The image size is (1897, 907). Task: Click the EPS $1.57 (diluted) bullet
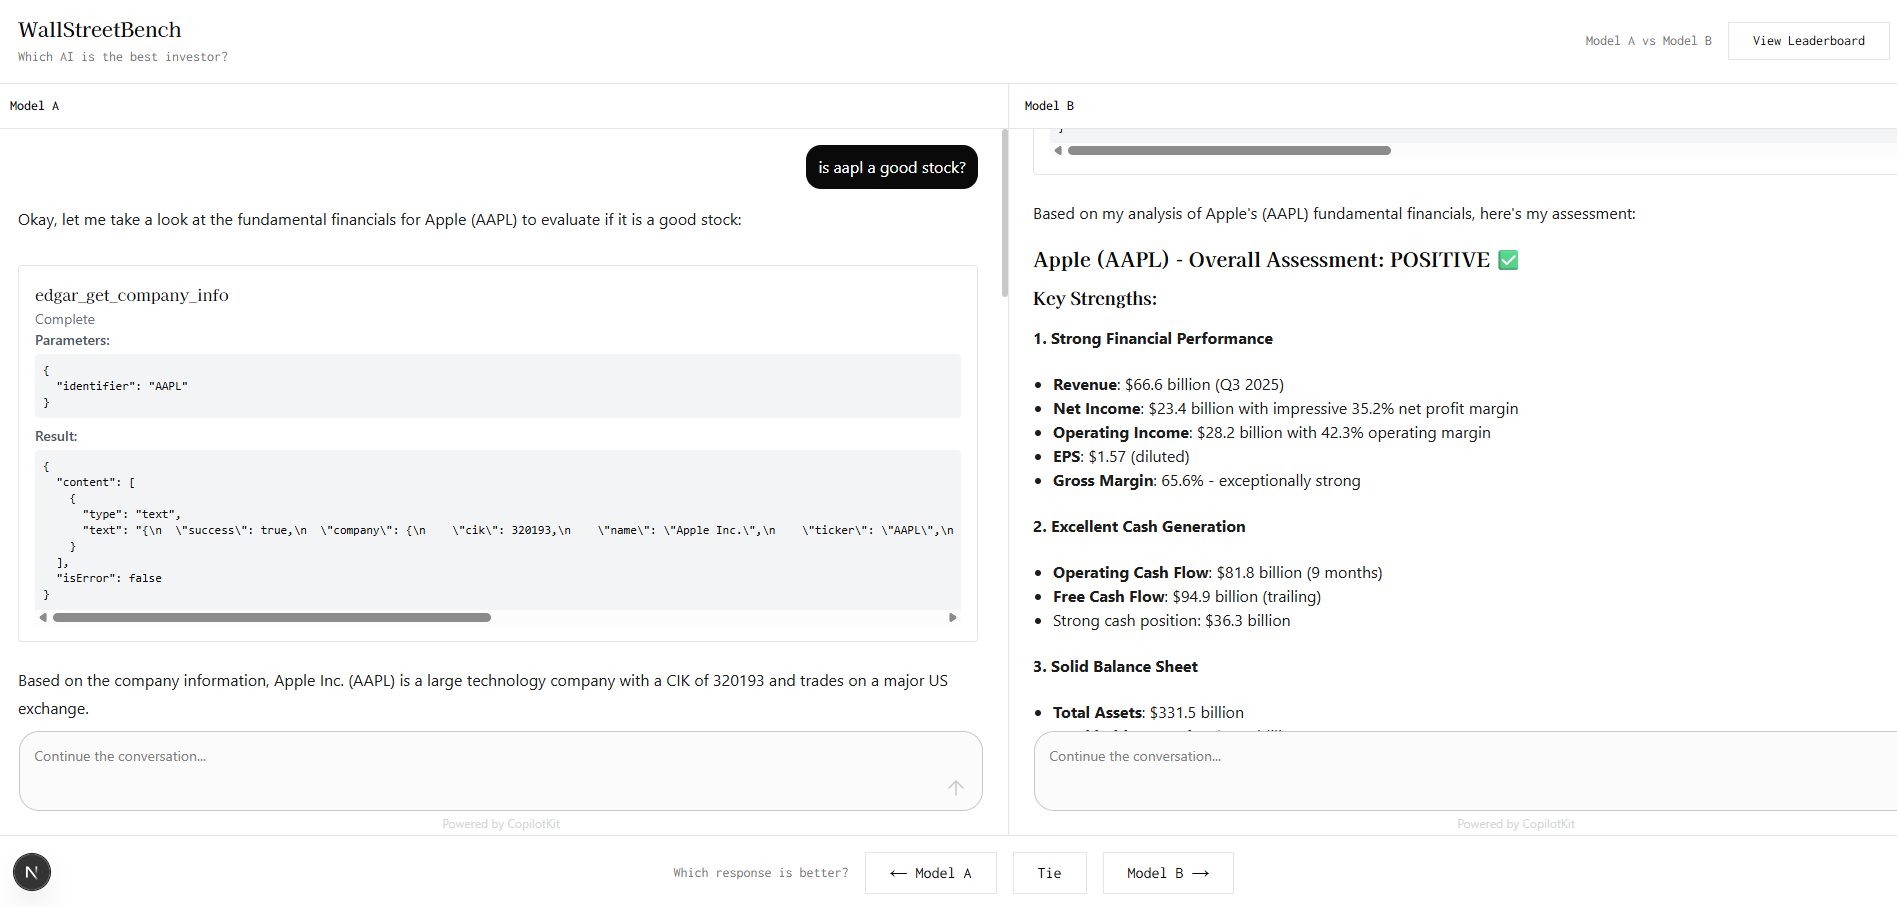1121,457
